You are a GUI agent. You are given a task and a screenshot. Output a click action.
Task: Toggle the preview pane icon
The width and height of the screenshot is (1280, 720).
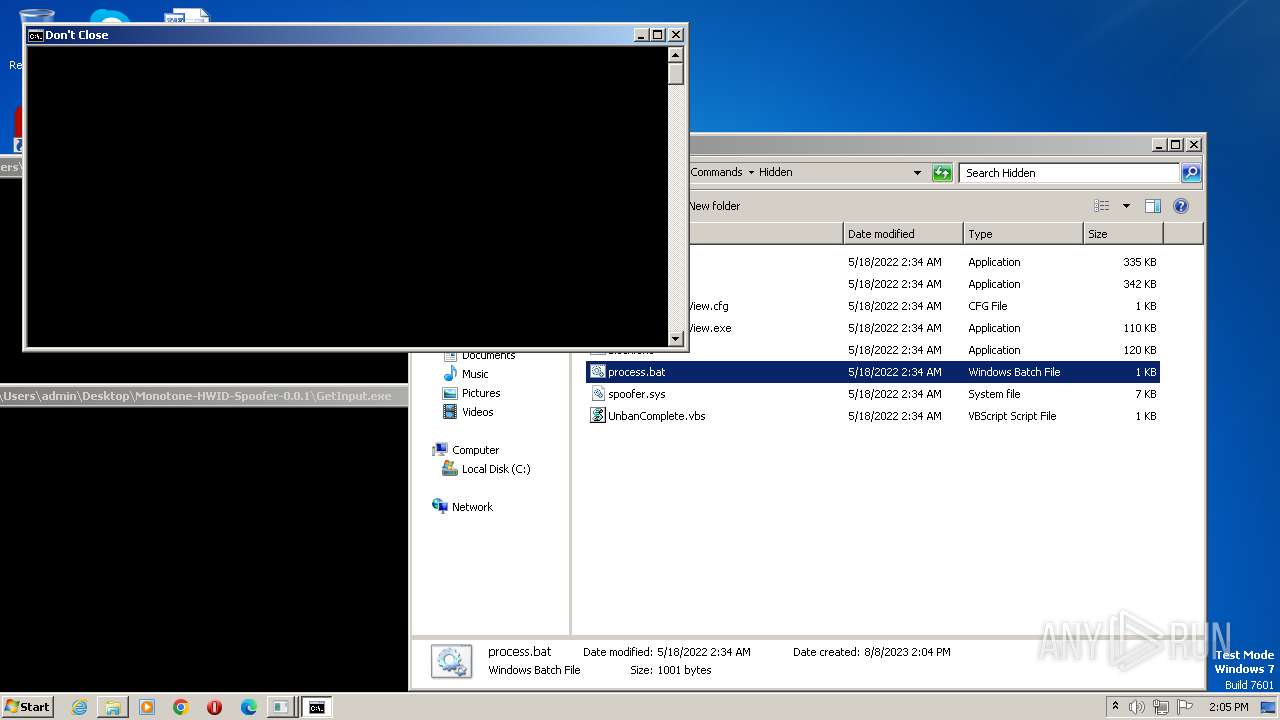[x=1152, y=206]
